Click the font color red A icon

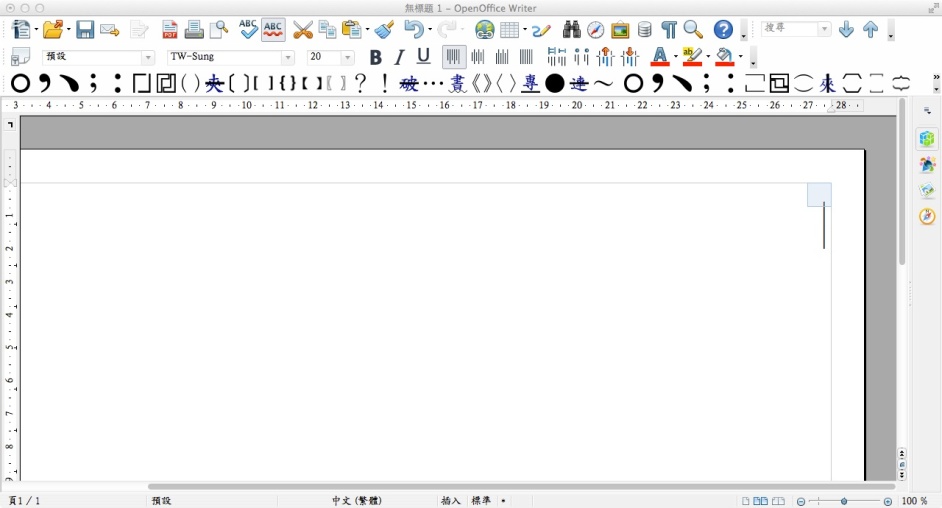[x=658, y=57]
